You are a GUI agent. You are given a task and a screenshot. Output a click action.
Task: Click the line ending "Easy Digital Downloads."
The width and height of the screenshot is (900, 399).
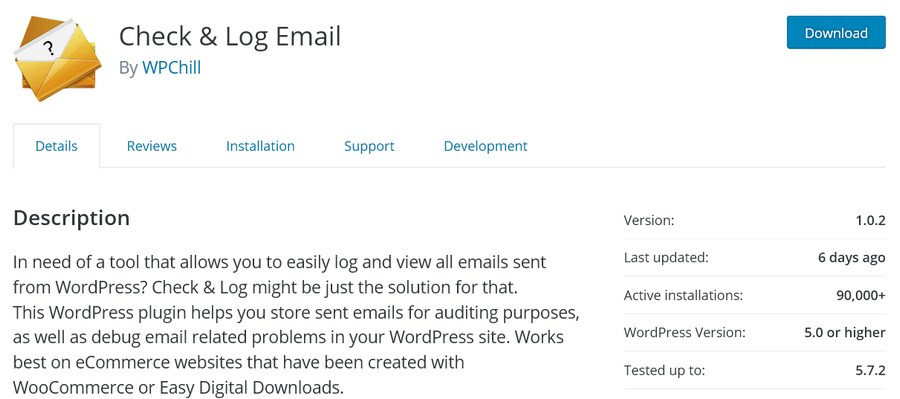[x=178, y=387]
